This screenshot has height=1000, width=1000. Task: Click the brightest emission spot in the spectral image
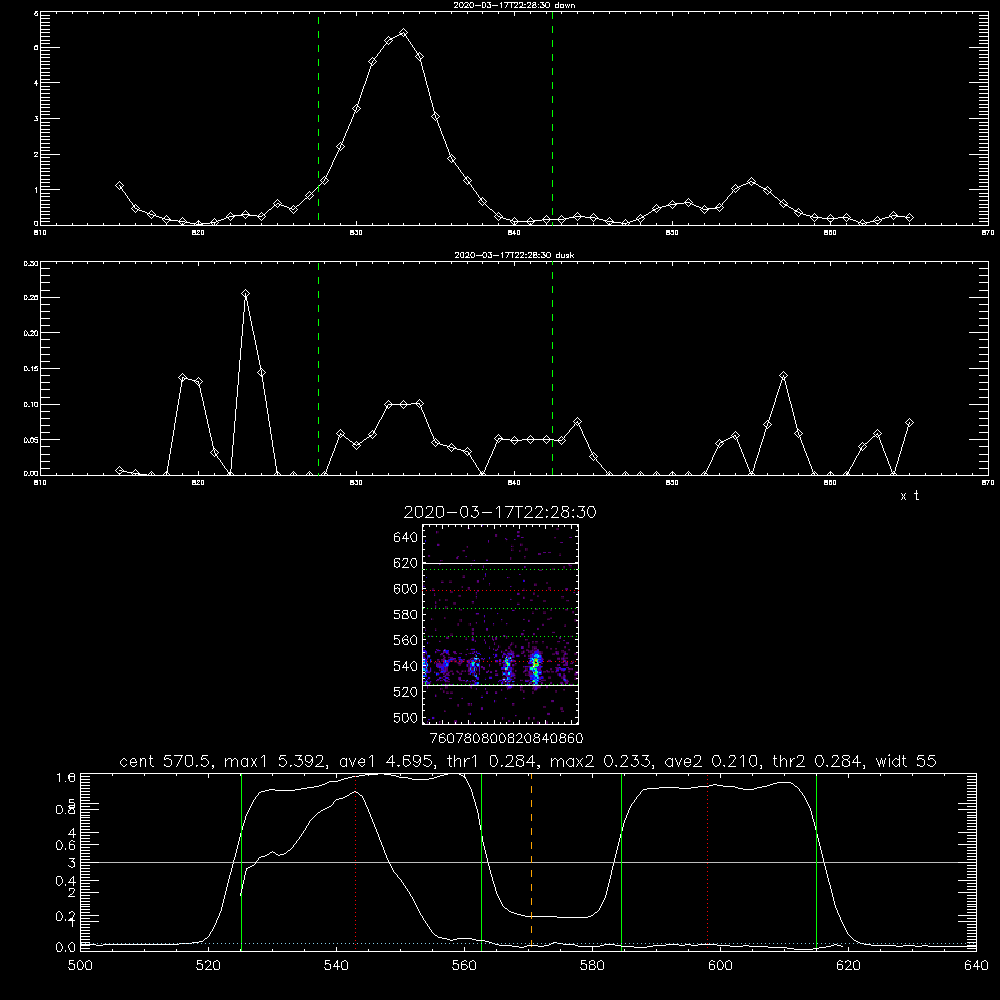pyautogui.click(x=536, y=663)
